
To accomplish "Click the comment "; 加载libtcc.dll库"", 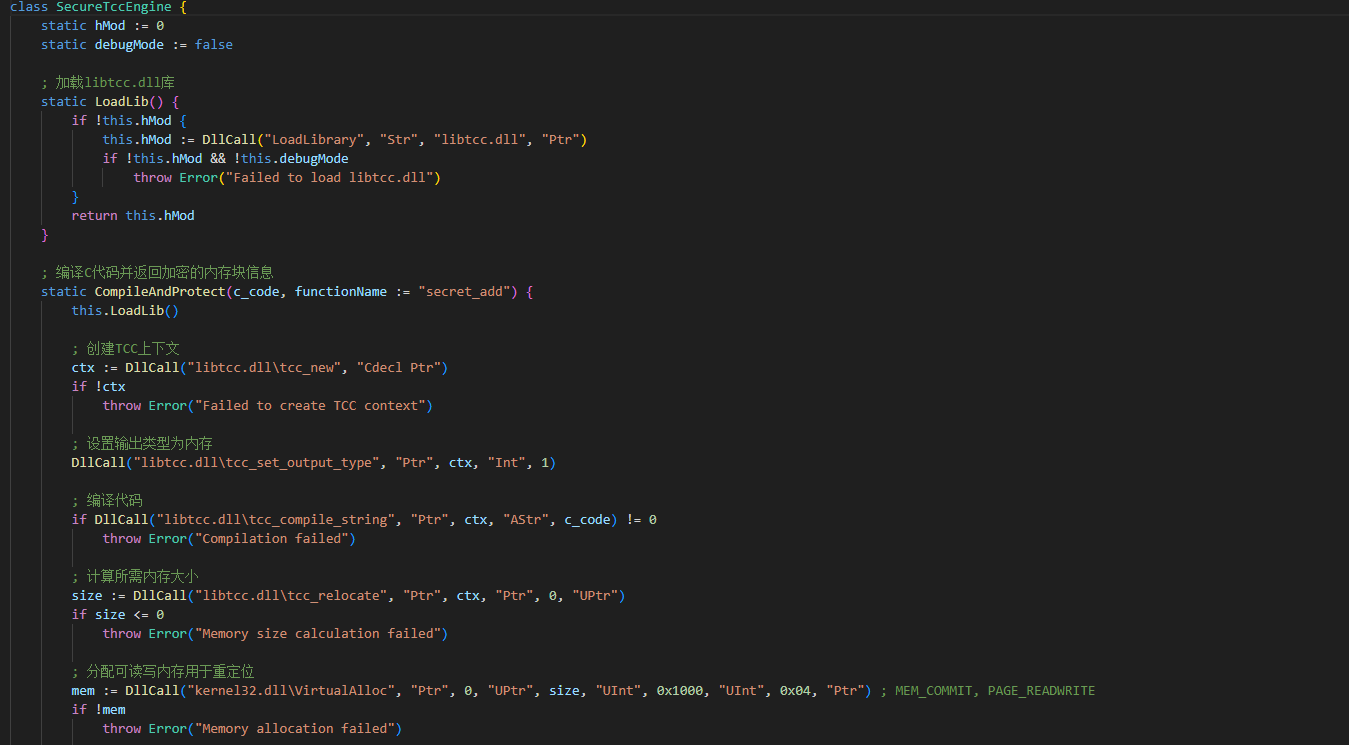I will tap(108, 83).
